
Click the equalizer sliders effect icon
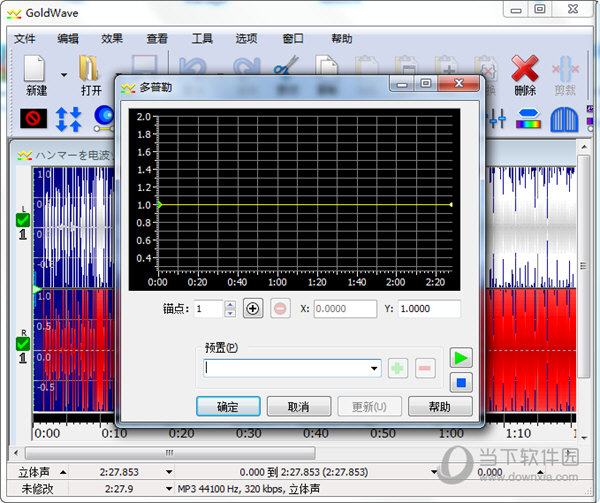tap(497, 119)
